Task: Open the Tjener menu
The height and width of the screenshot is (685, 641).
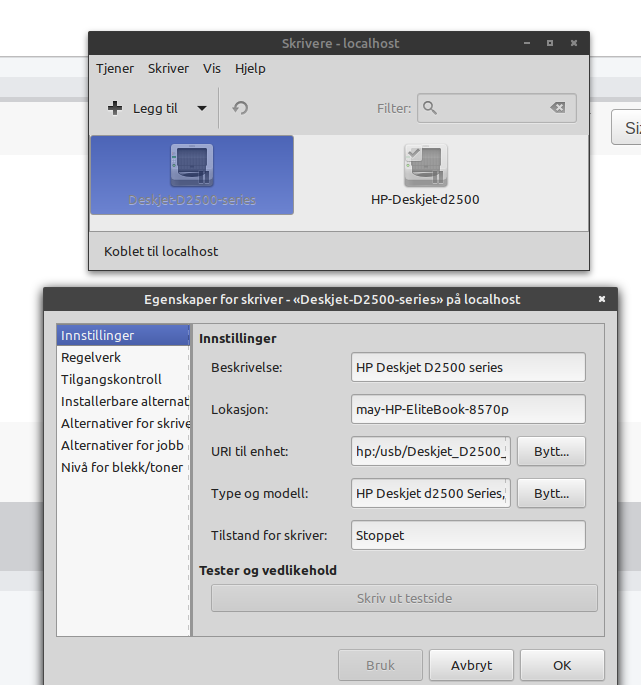Action: tap(115, 69)
